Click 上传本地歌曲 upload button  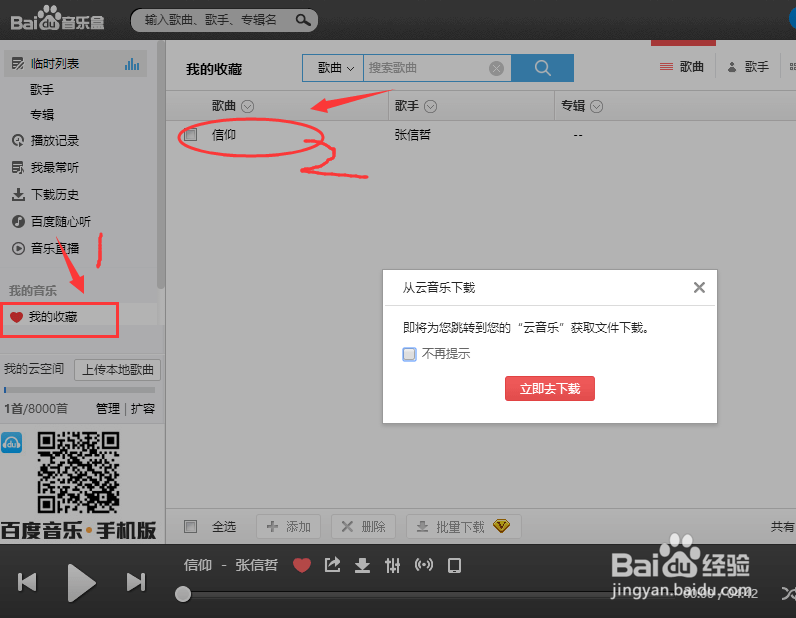point(117,370)
